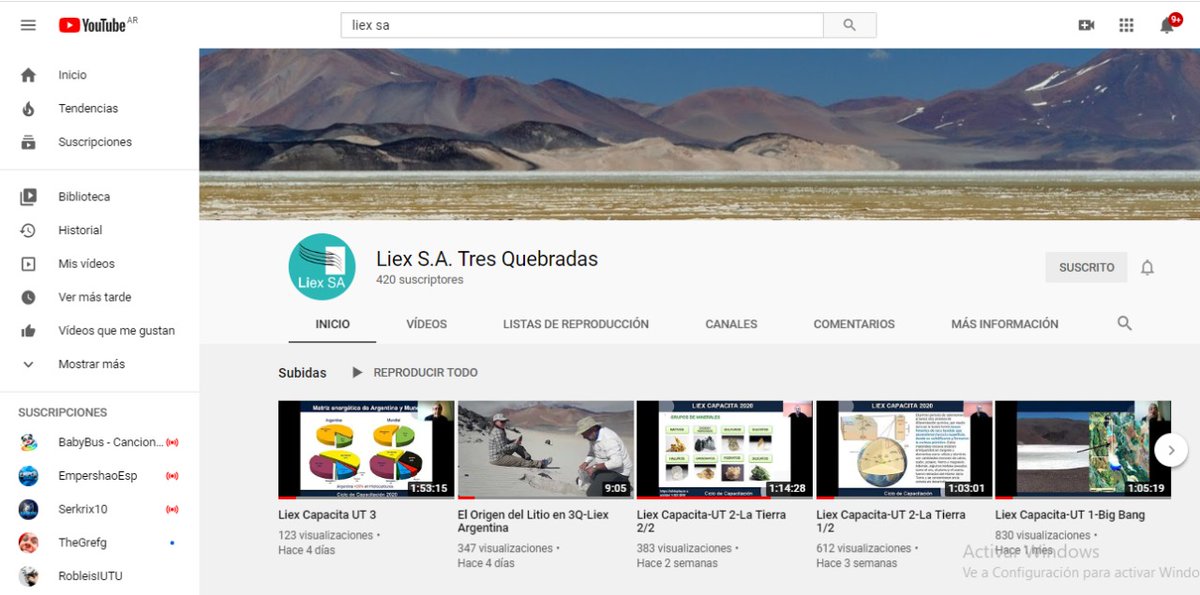
Task: Show next videos with carousel arrow
Action: pos(1171,450)
